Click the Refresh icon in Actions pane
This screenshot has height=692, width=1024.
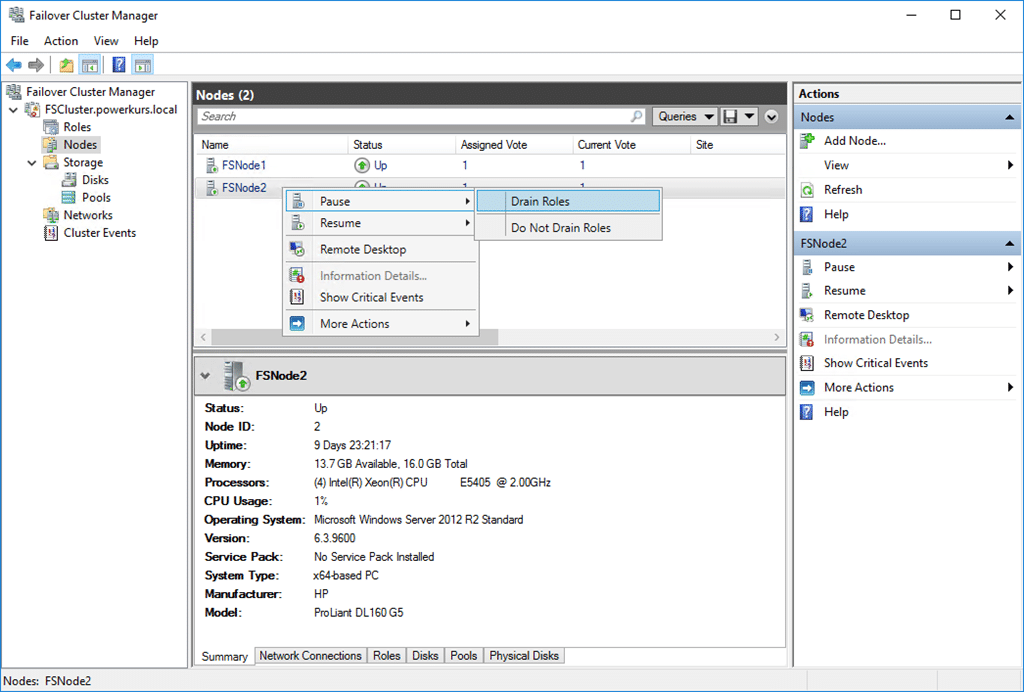click(x=808, y=190)
